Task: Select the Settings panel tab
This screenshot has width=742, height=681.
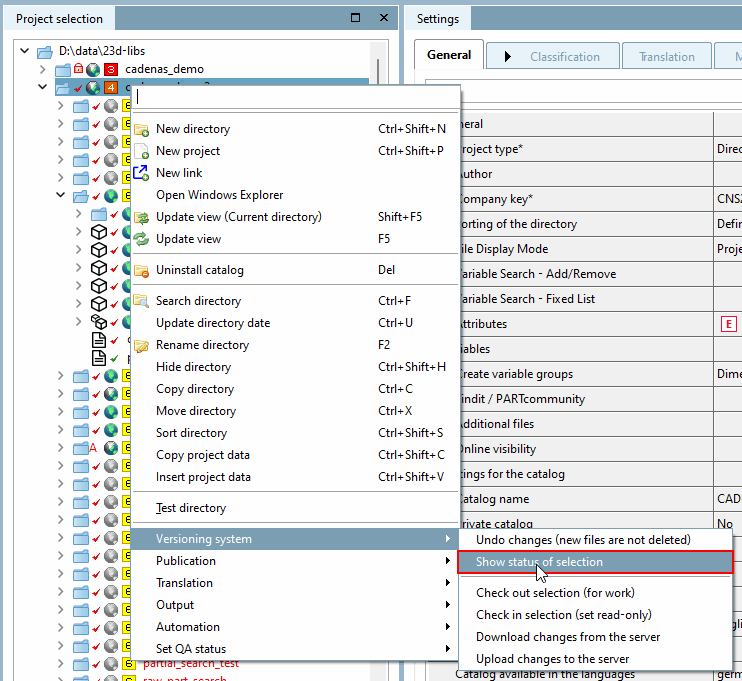Action: coord(438,19)
